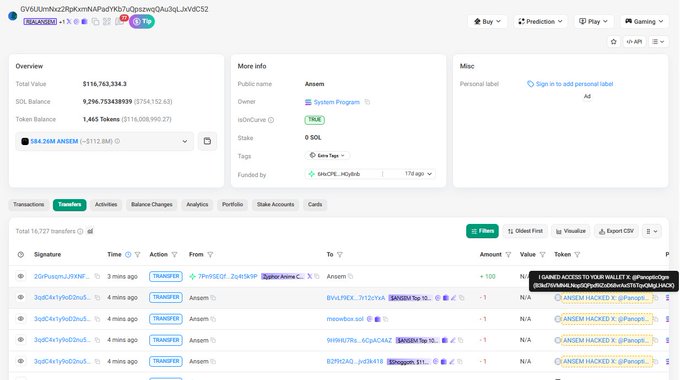Image resolution: width=680 pixels, height=380 pixels.
Task: Preview the B2f9t2AQ transfer row eye icon
Action: point(21,361)
